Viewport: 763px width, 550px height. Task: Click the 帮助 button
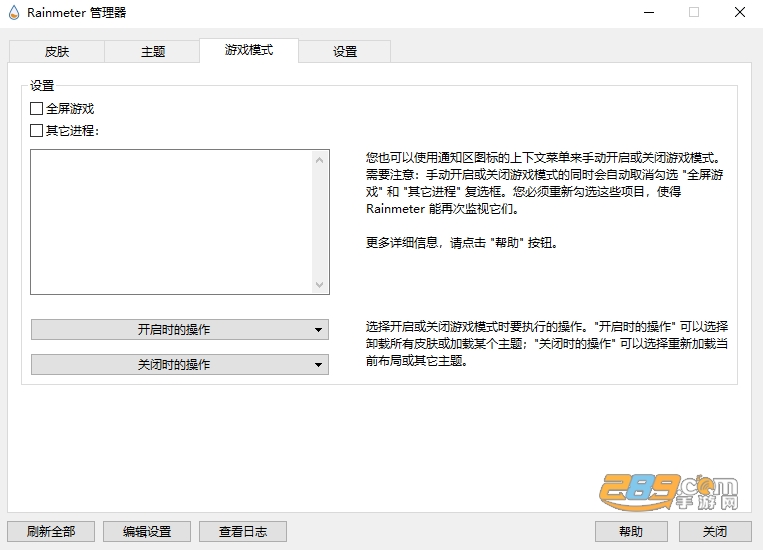coord(631,532)
